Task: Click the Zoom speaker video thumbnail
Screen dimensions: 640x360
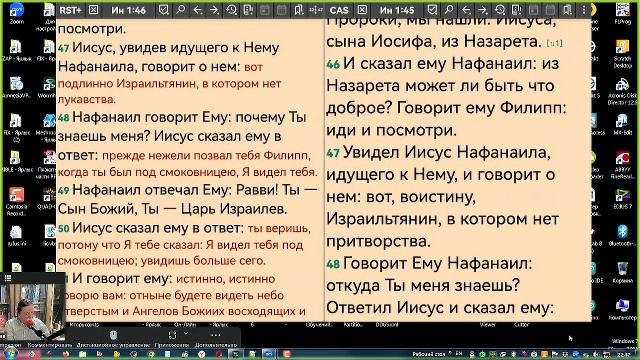Action: [32, 312]
